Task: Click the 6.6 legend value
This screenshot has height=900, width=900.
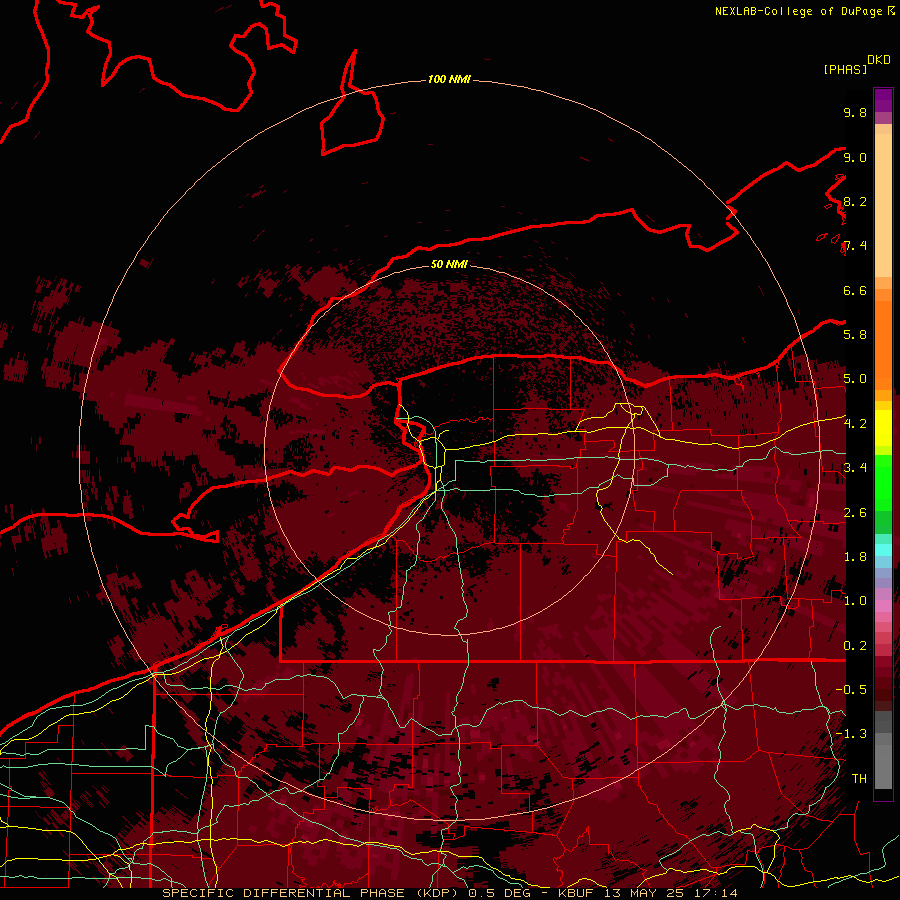Action: [855, 291]
